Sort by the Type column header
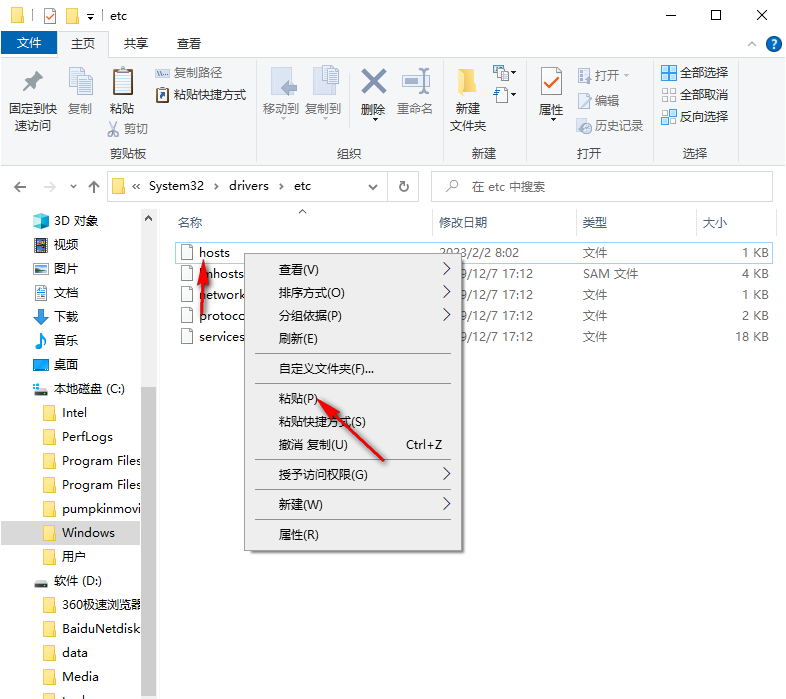This screenshot has height=699, width=786. coord(595,223)
